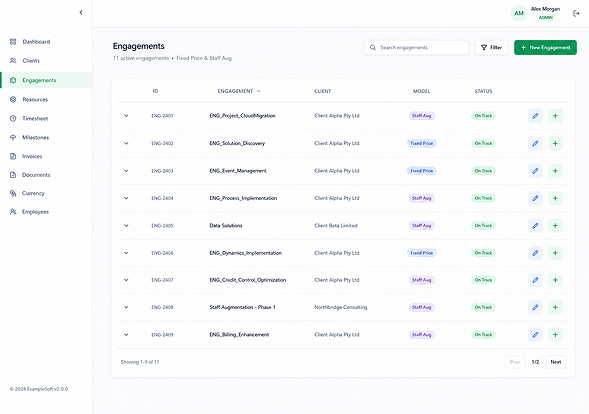Image resolution: width=589 pixels, height=414 pixels.
Task: Click the plus icon for ENG-2409
Action: (x=555, y=335)
